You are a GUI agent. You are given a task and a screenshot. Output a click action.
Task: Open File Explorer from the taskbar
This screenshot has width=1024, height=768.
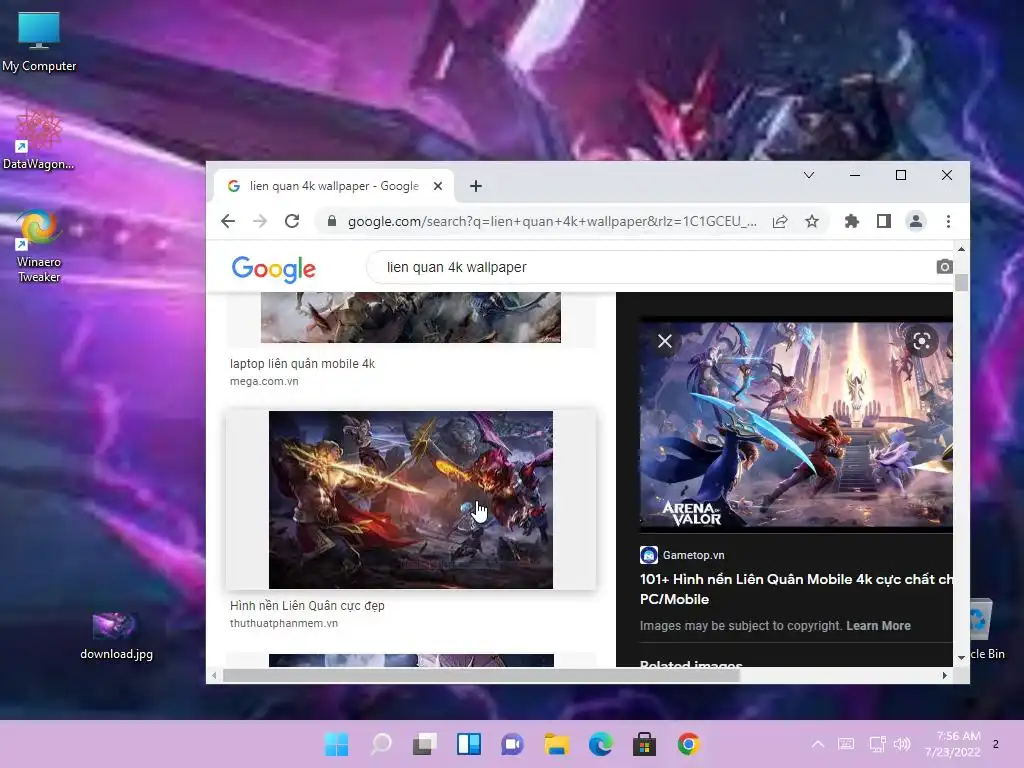556,744
